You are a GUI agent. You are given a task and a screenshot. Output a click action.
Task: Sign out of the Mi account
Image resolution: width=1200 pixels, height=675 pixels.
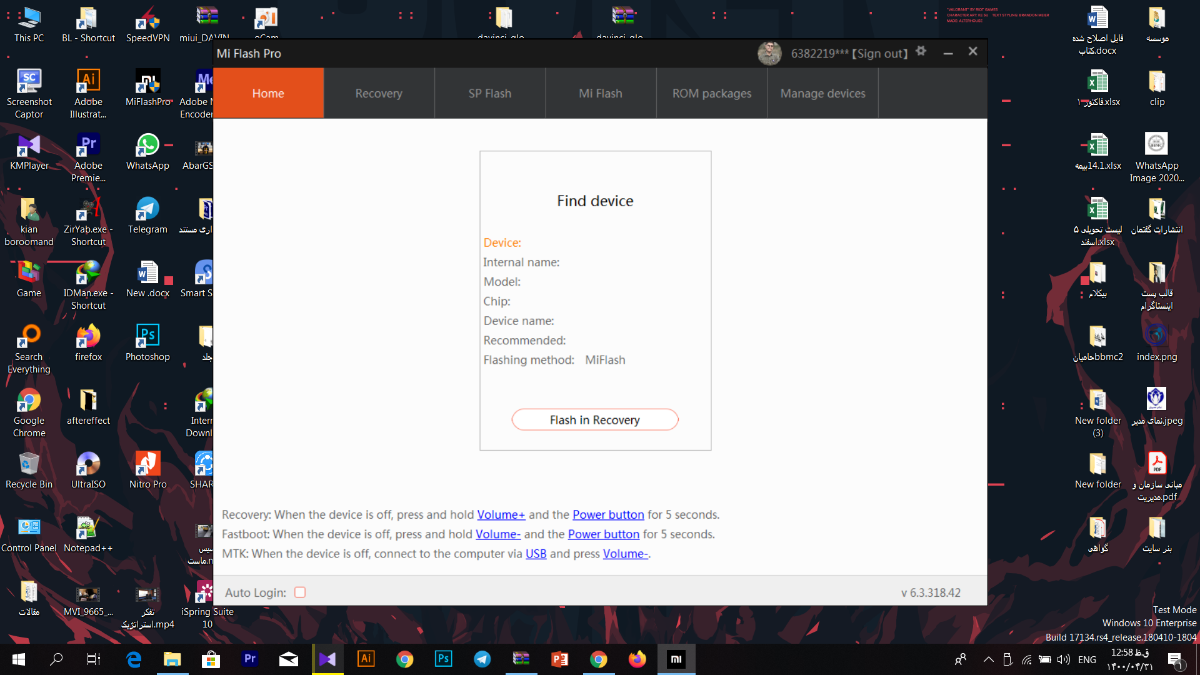[x=880, y=53]
